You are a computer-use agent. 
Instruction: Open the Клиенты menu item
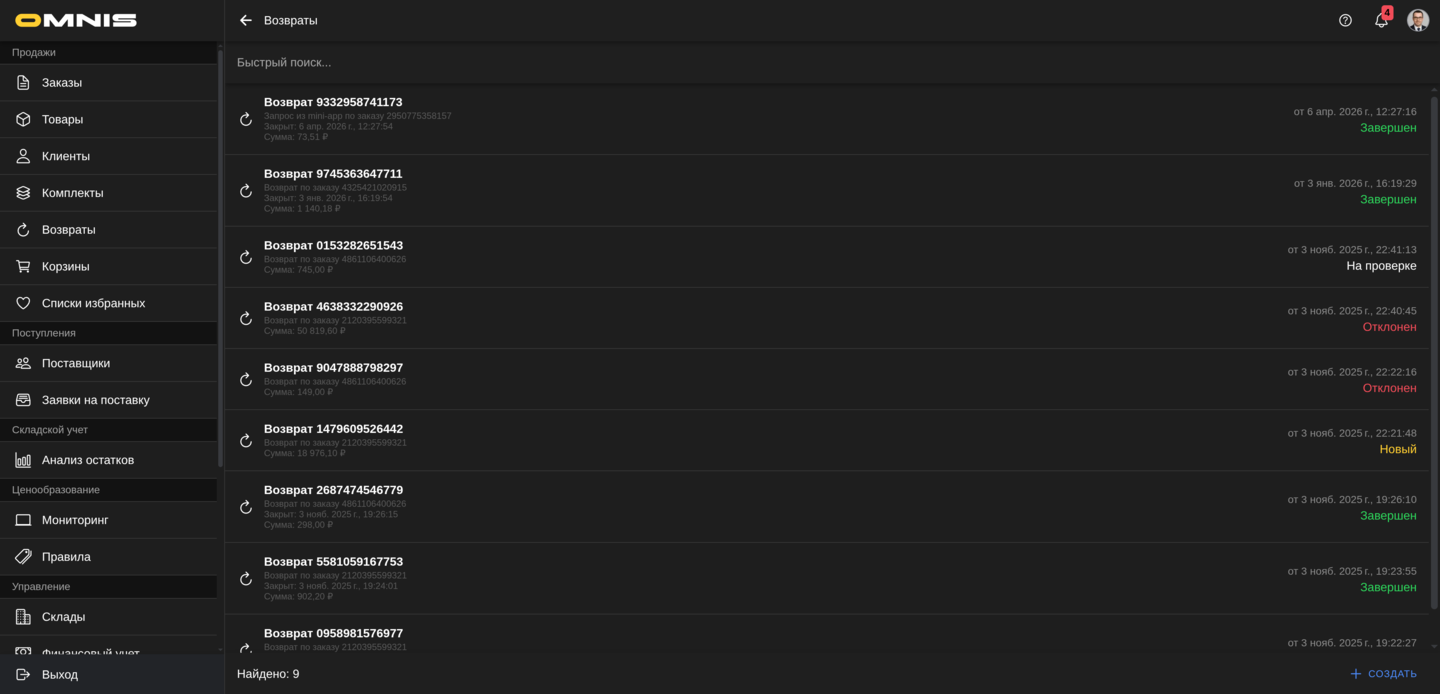point(66,156)
